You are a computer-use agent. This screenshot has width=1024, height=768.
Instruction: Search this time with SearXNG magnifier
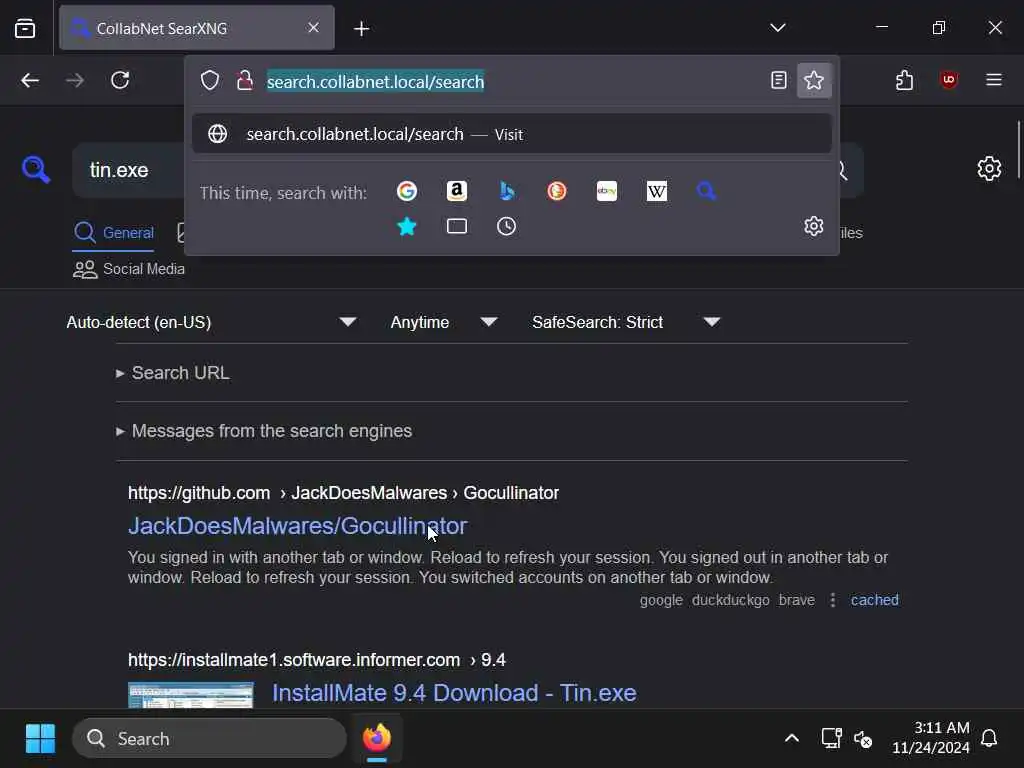(x=706, y=191)
